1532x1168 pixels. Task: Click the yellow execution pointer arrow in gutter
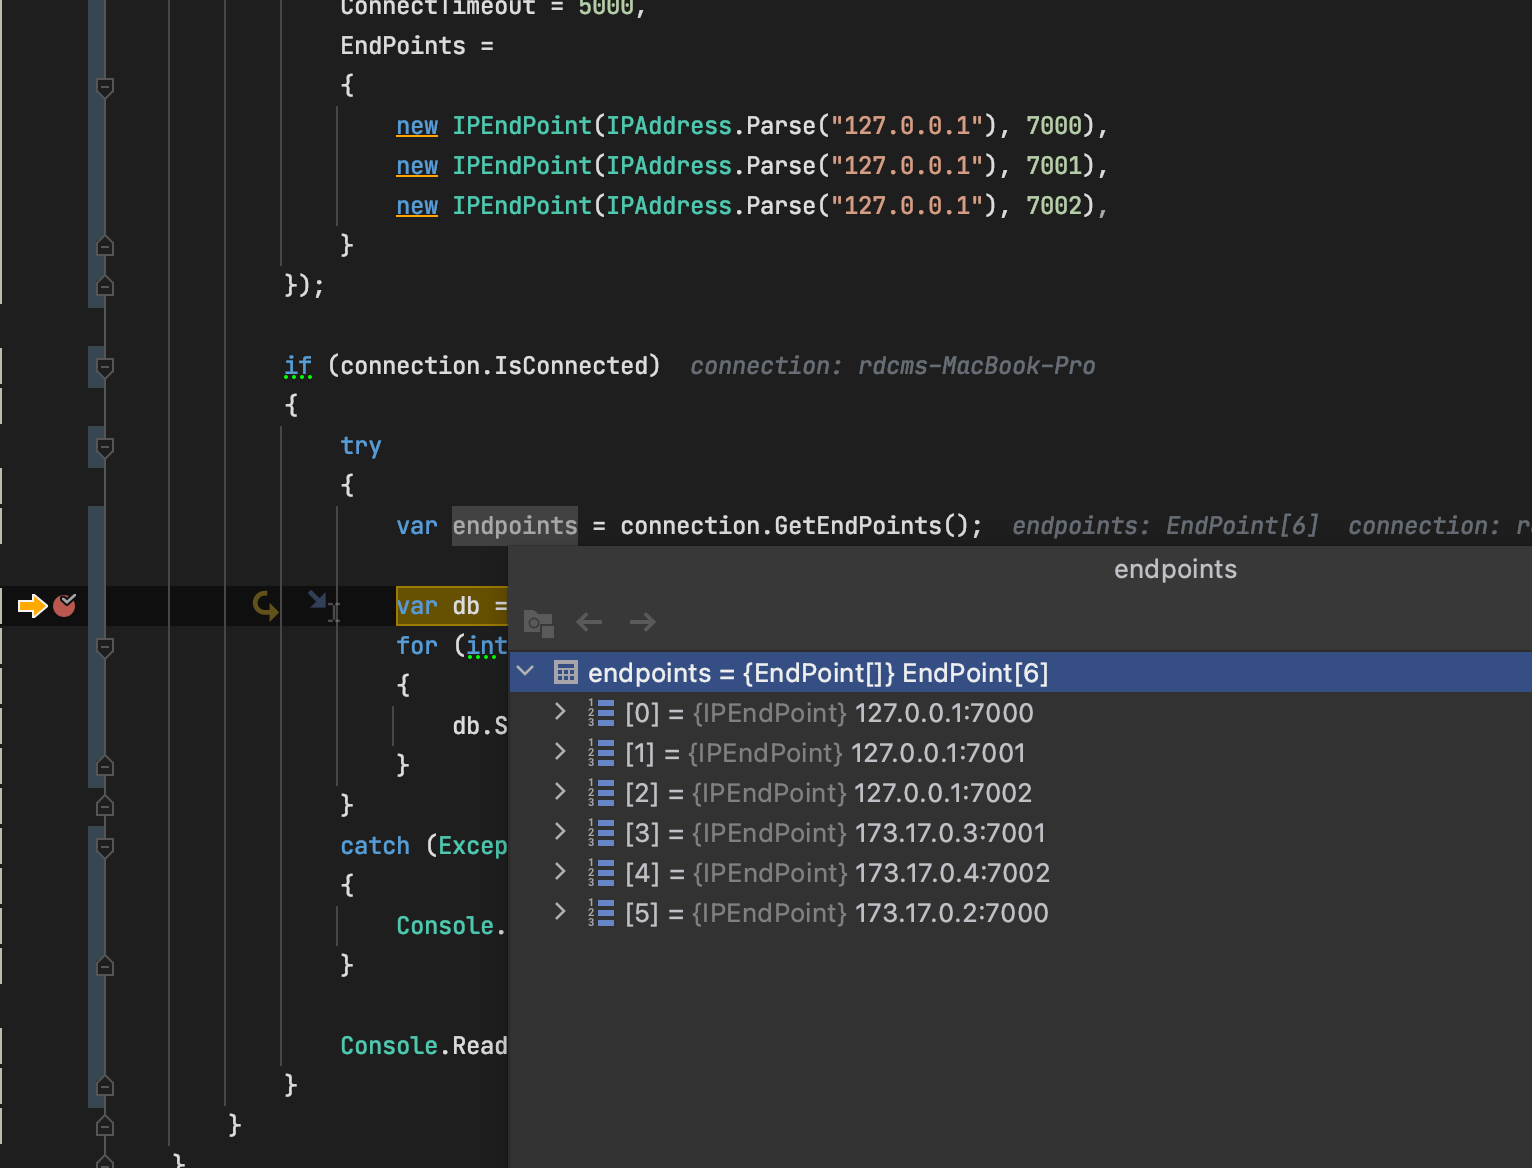click(31, 605)
